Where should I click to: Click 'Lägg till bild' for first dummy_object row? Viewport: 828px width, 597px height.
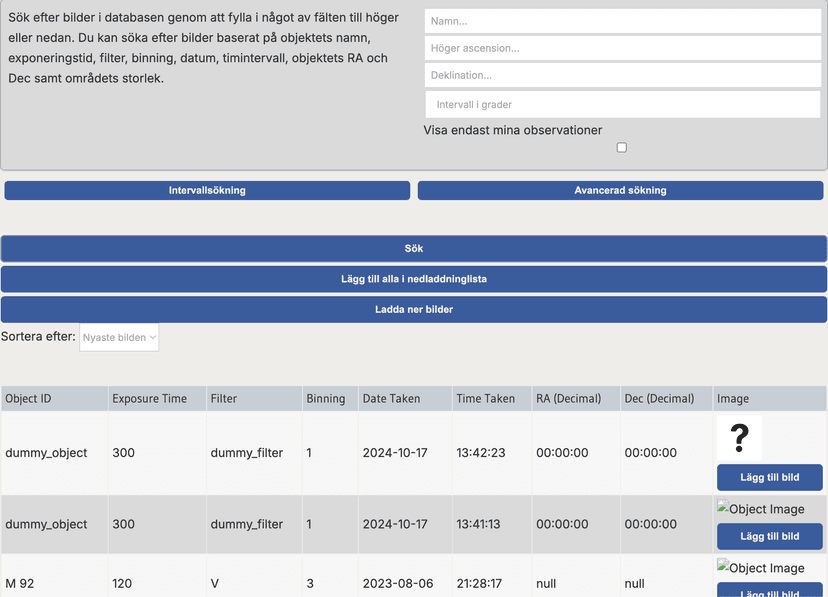tap(769, 477)
